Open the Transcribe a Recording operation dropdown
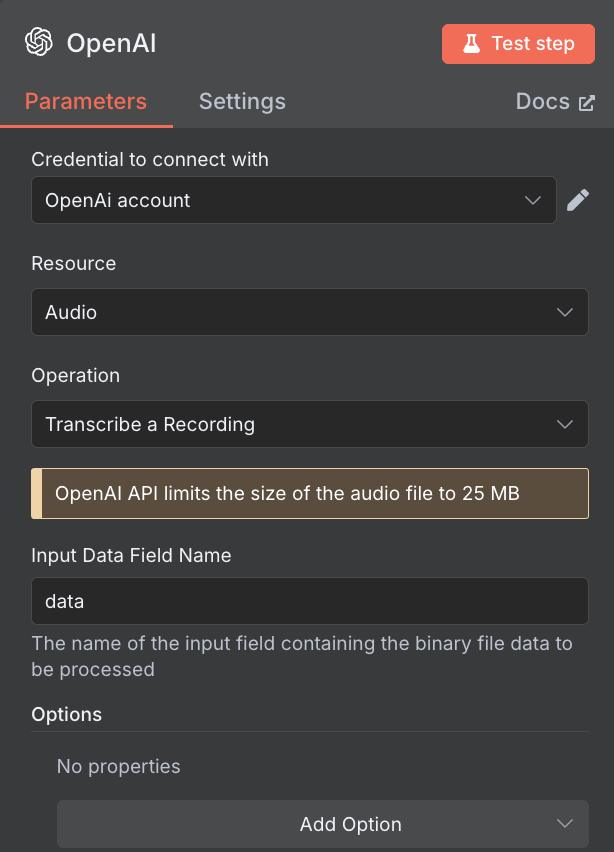 310,424
